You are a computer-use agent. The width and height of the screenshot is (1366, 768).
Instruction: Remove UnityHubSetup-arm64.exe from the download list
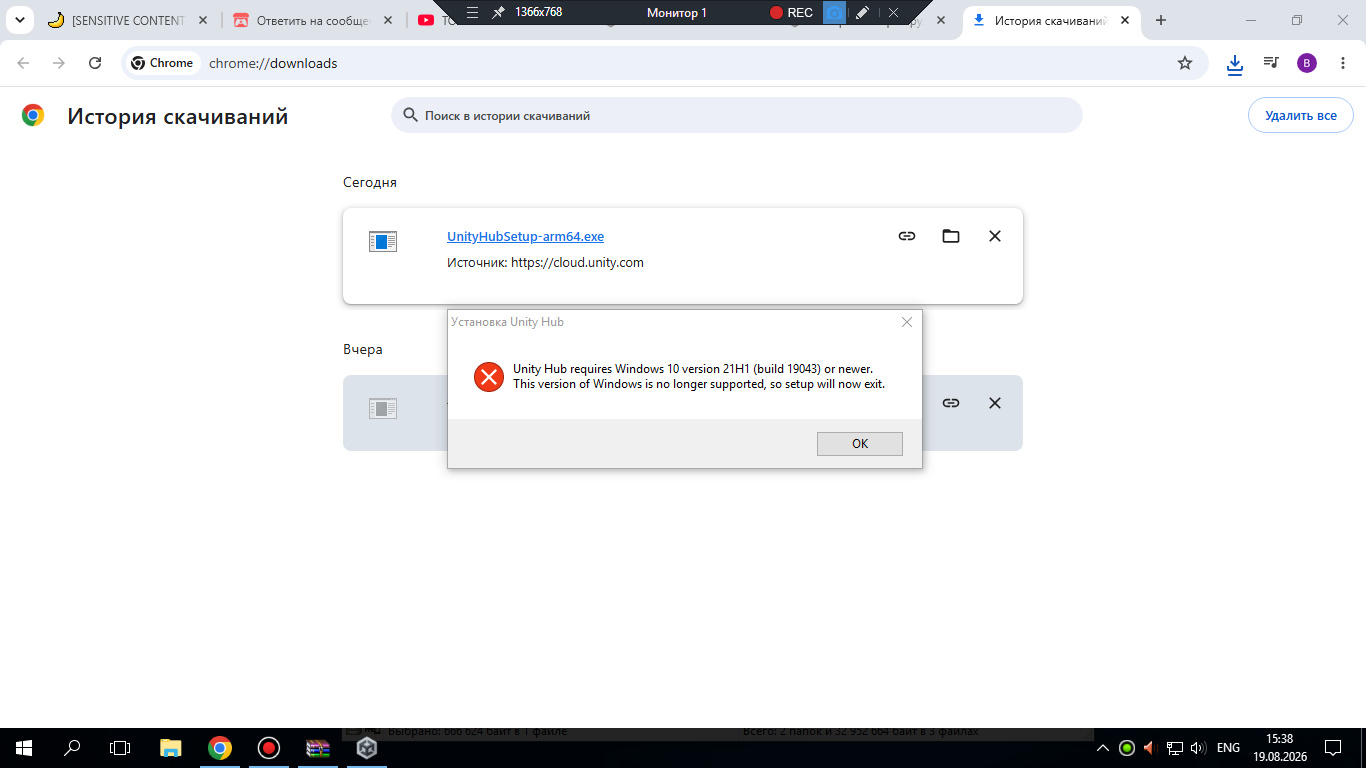pos(995,236)
